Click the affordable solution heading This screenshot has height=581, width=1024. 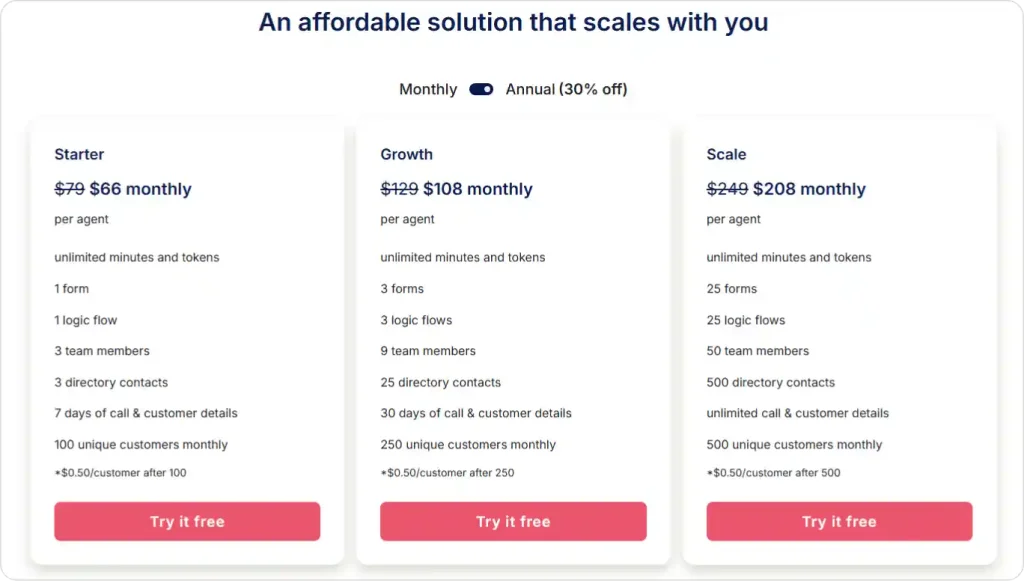point(513,22)
